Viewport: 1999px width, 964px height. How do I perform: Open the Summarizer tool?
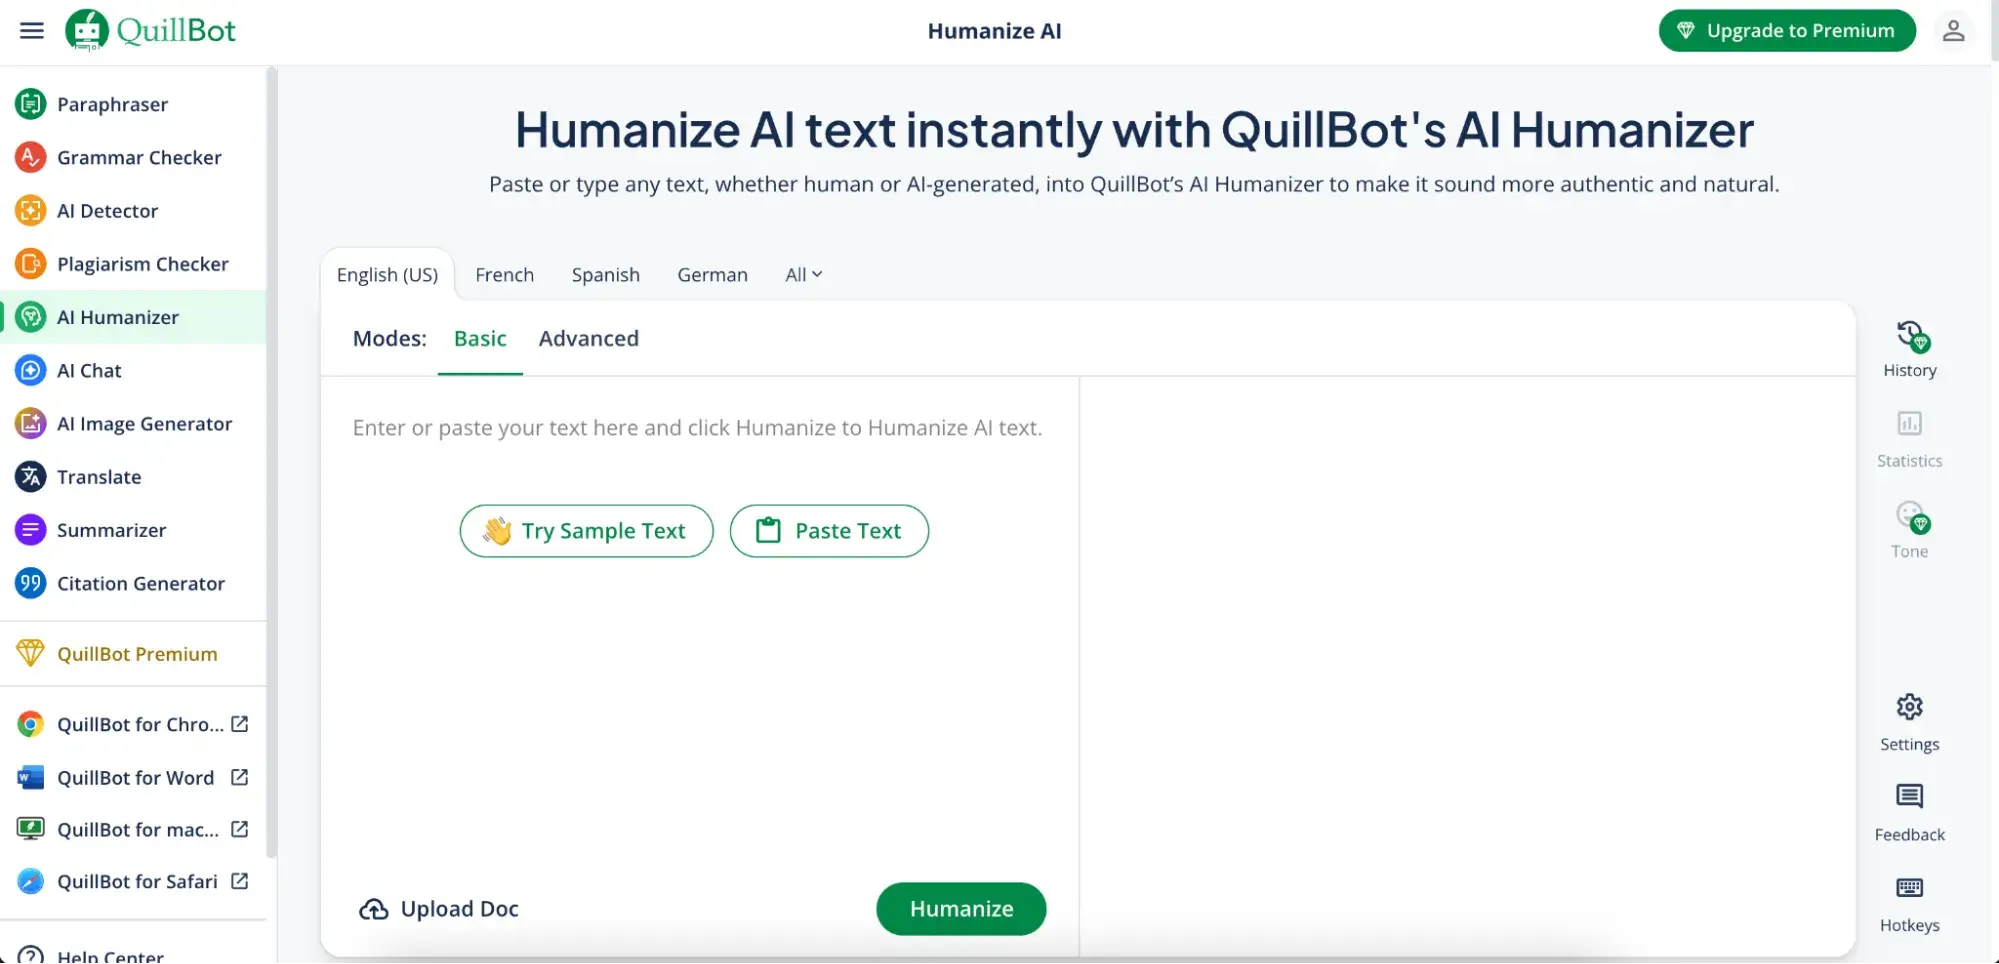(x=111, y=530)
